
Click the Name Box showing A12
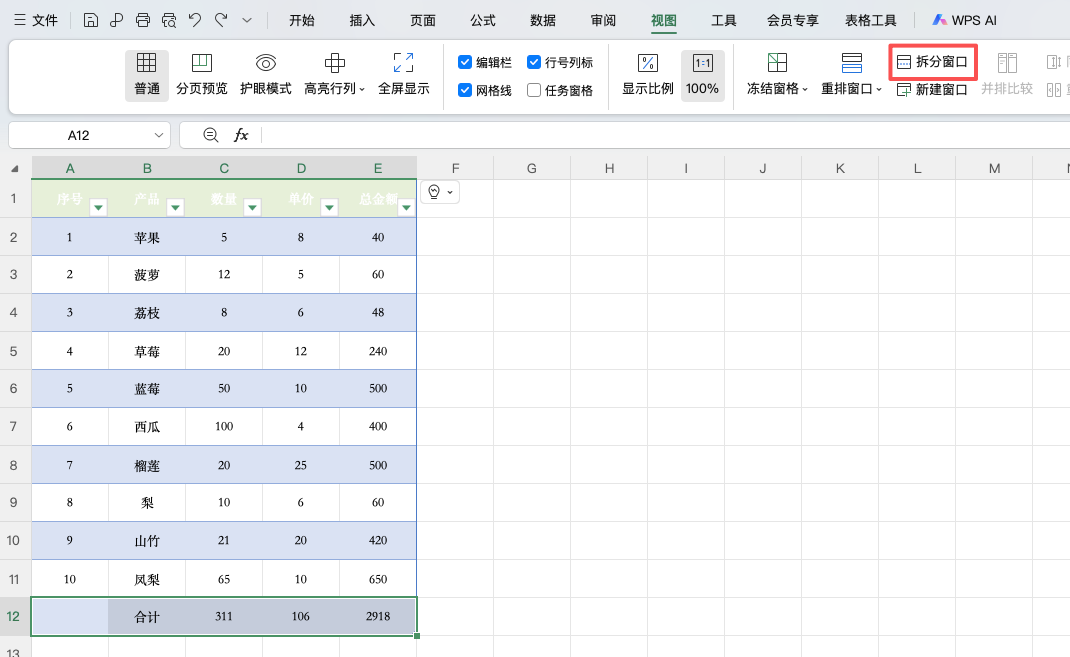point(78,135)
